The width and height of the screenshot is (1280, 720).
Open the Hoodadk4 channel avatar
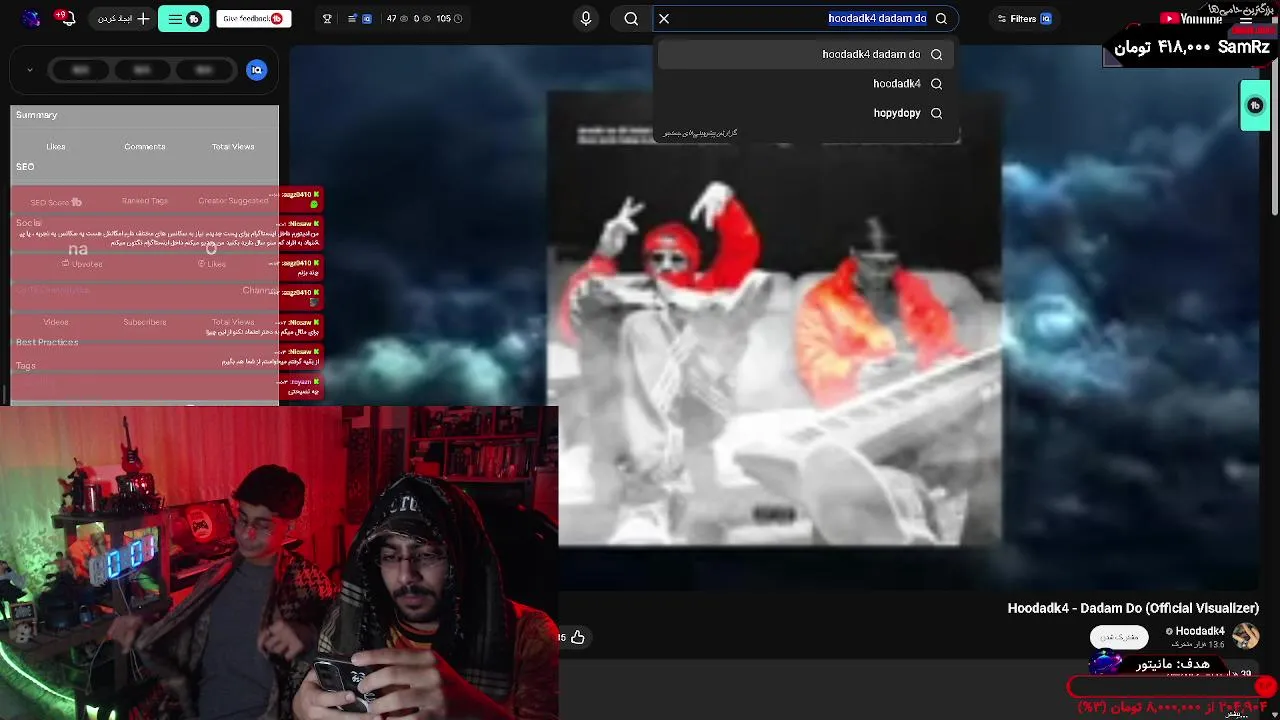click(1246, 636)
